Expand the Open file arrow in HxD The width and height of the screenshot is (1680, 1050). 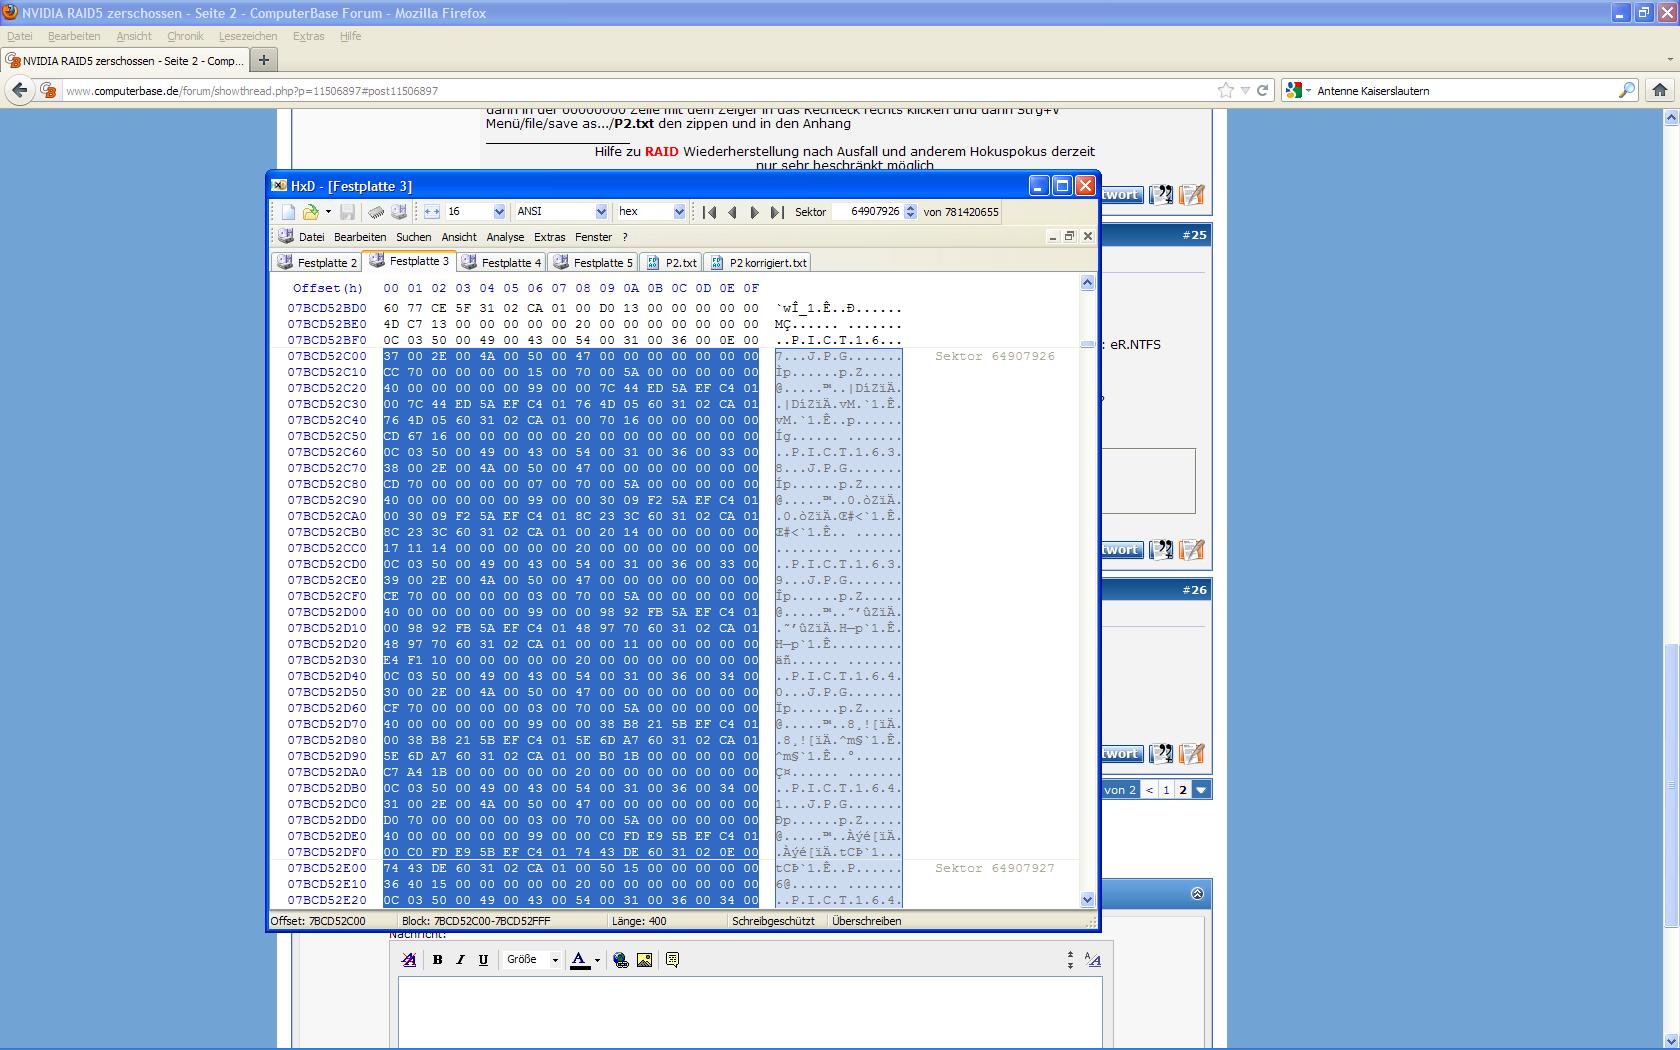pyautogui.click(x=328, y=212)
